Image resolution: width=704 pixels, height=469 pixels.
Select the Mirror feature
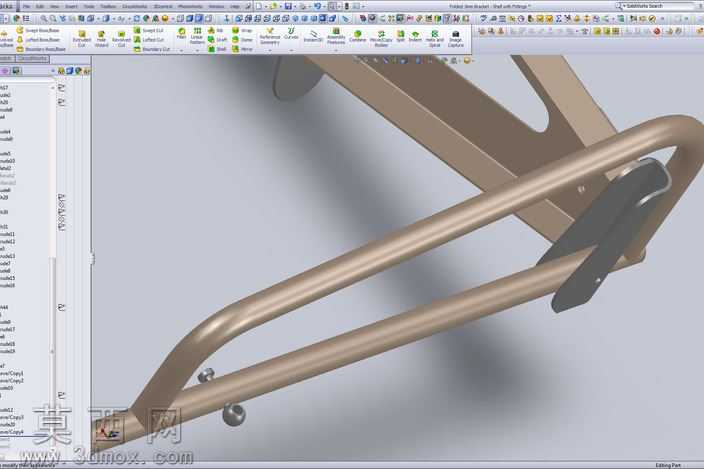tap(242, 49)
